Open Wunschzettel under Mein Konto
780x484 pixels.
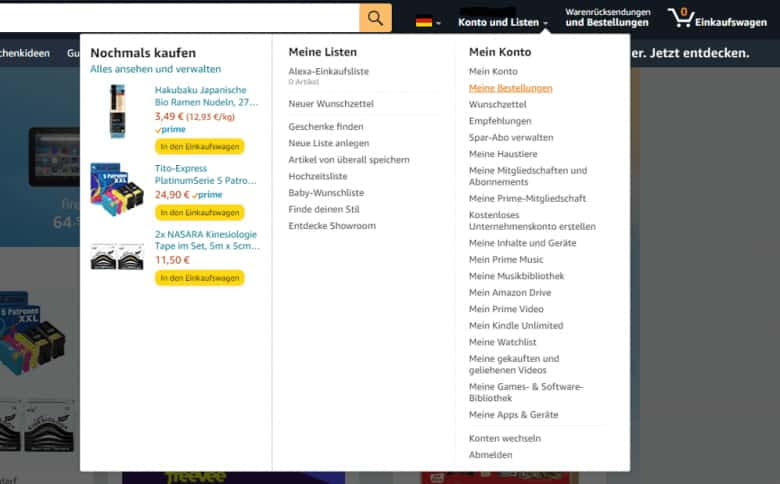pyautogui.click(x=497, y=104)
